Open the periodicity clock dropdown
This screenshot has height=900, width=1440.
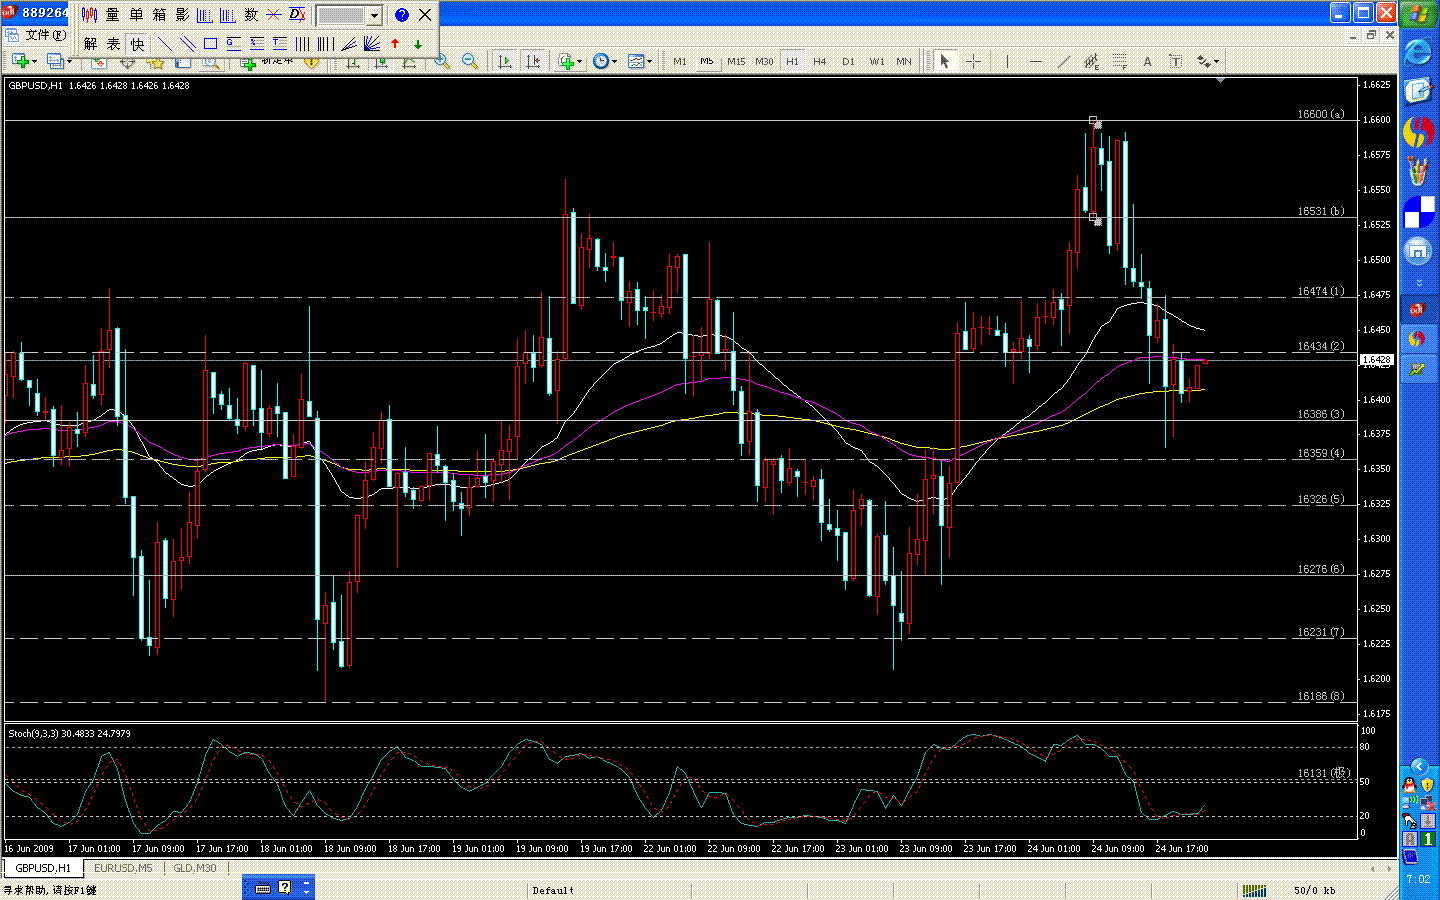(604, 61)
